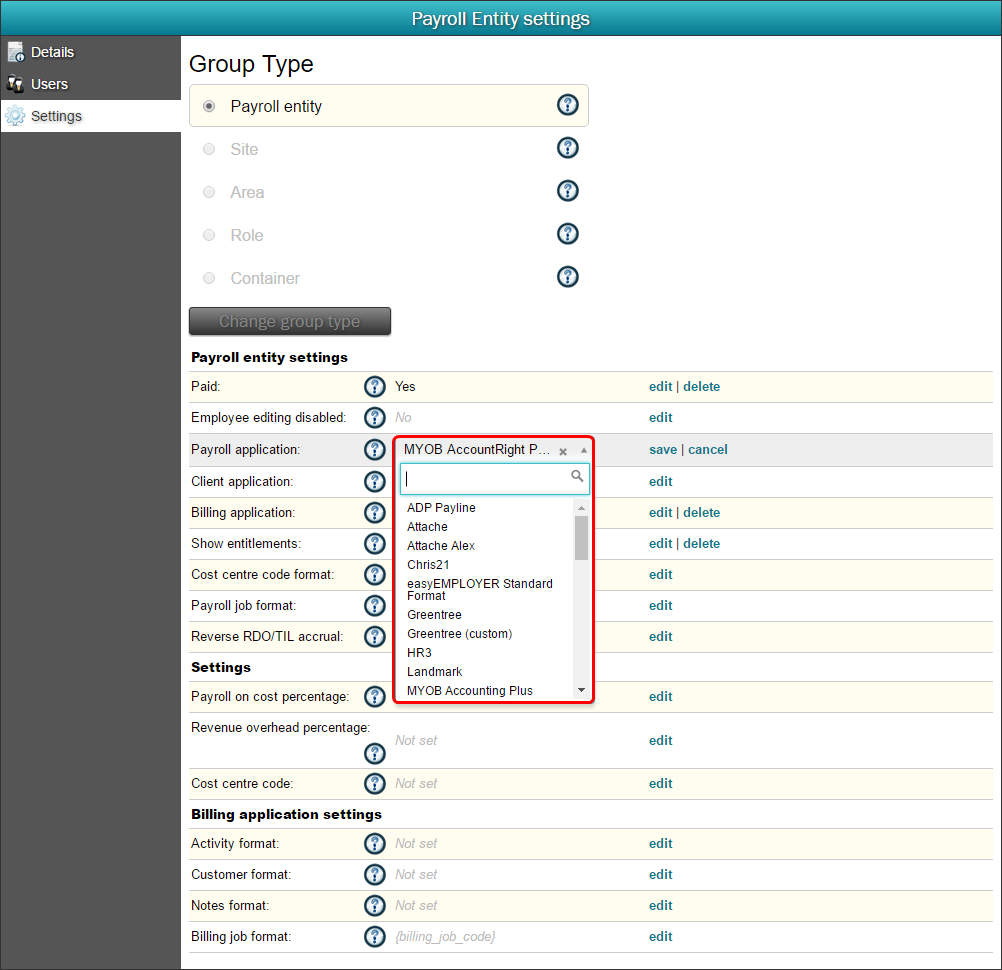Image resolution: width=1002 pixels, height=970 pixels.
Task: Show help for Container group type
Action: pos(567,277)
